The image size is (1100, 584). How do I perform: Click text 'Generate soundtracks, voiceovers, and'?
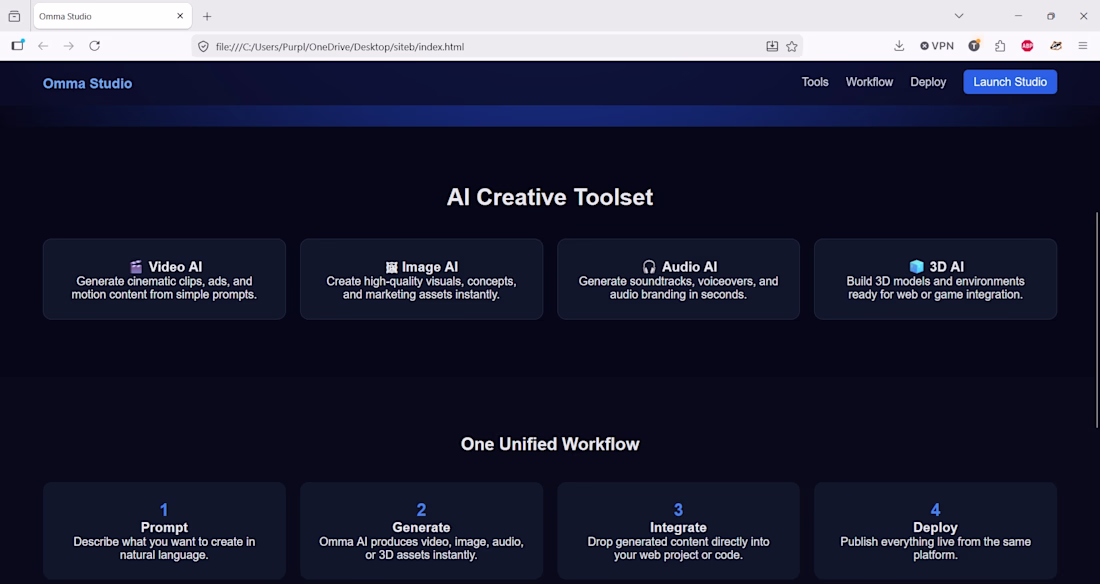tap(678, 281)
